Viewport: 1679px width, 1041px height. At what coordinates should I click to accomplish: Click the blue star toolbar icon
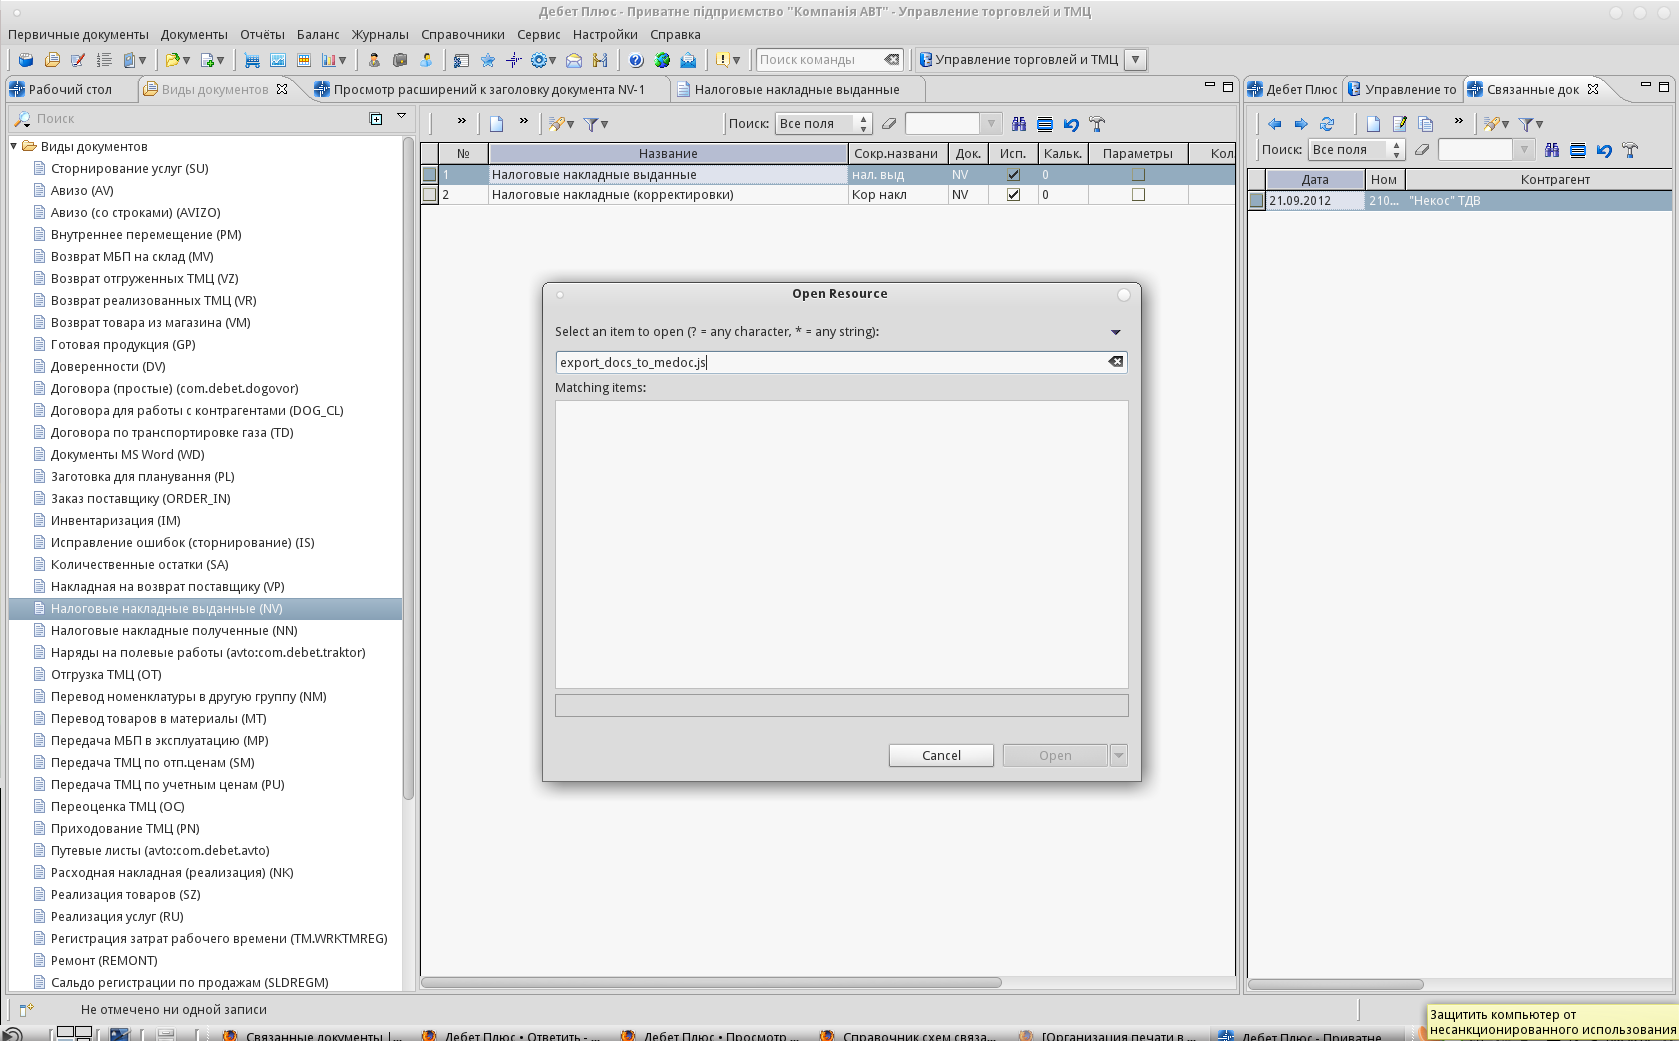pos(488,60)
